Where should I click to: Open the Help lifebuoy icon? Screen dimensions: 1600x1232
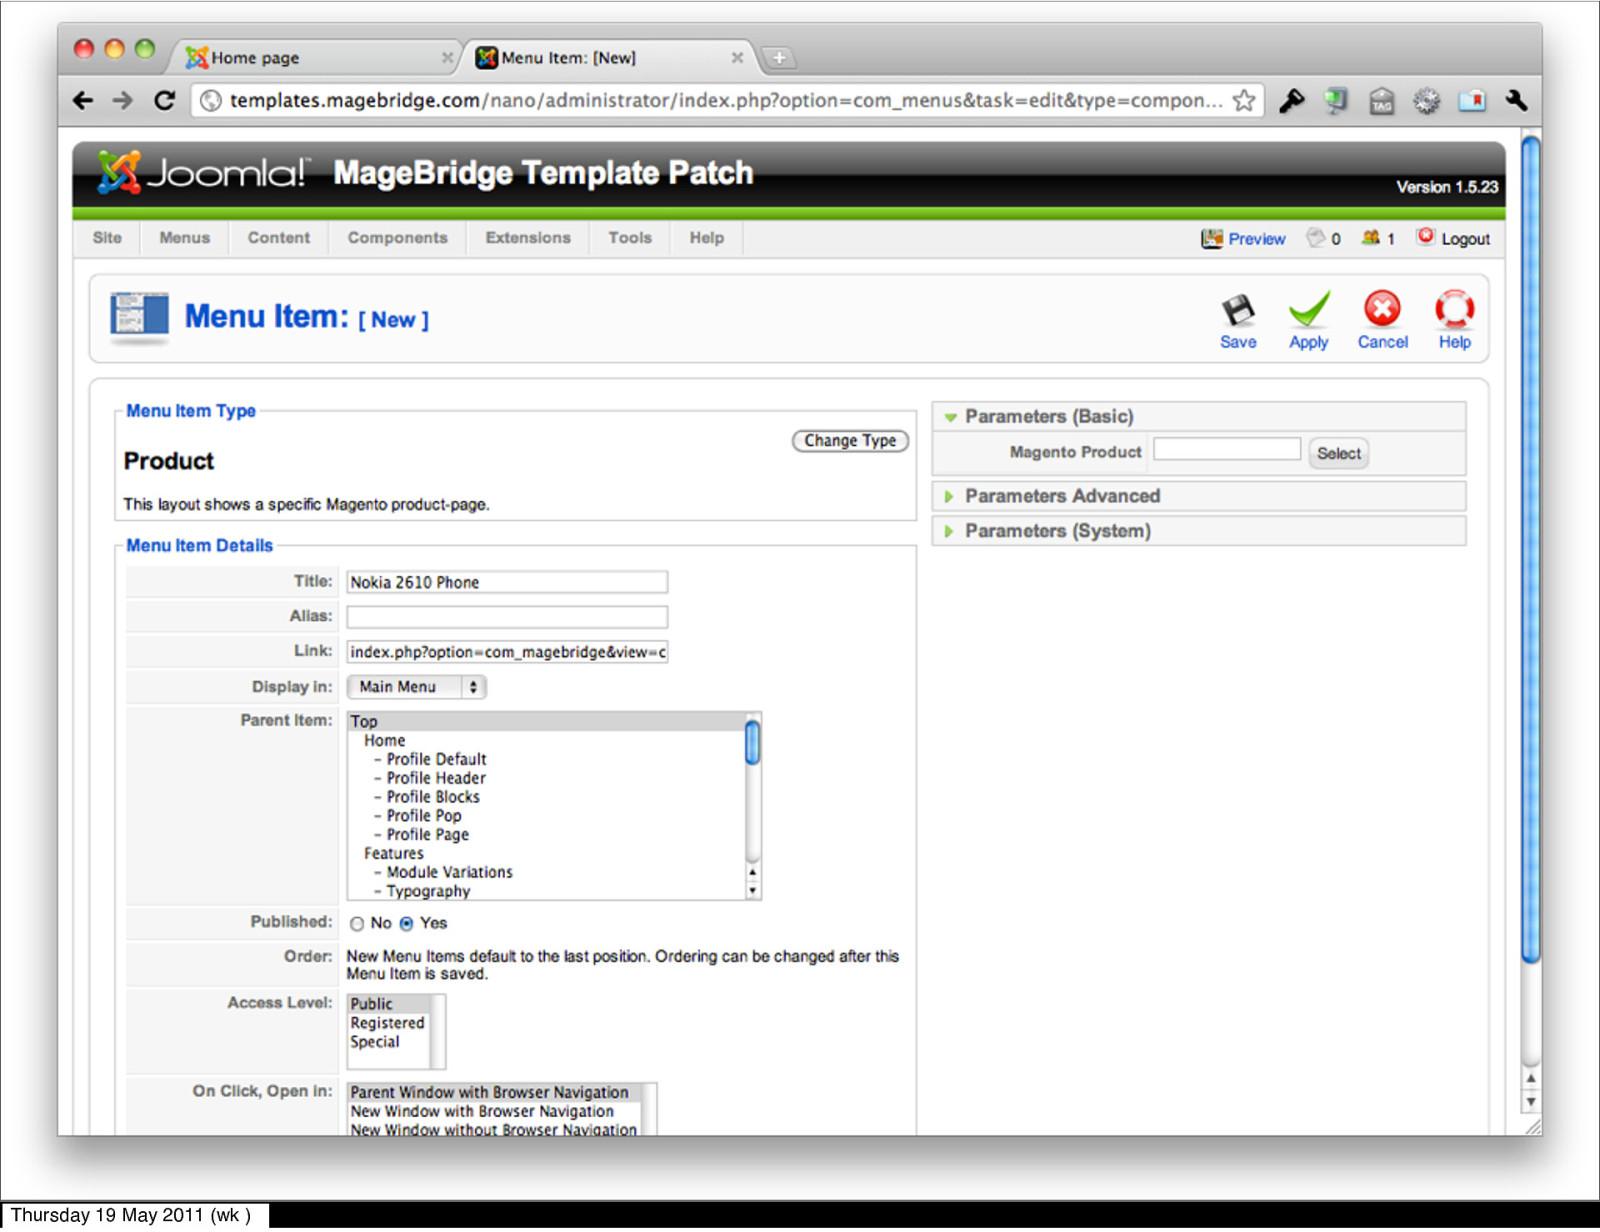tap(1454, 309)
